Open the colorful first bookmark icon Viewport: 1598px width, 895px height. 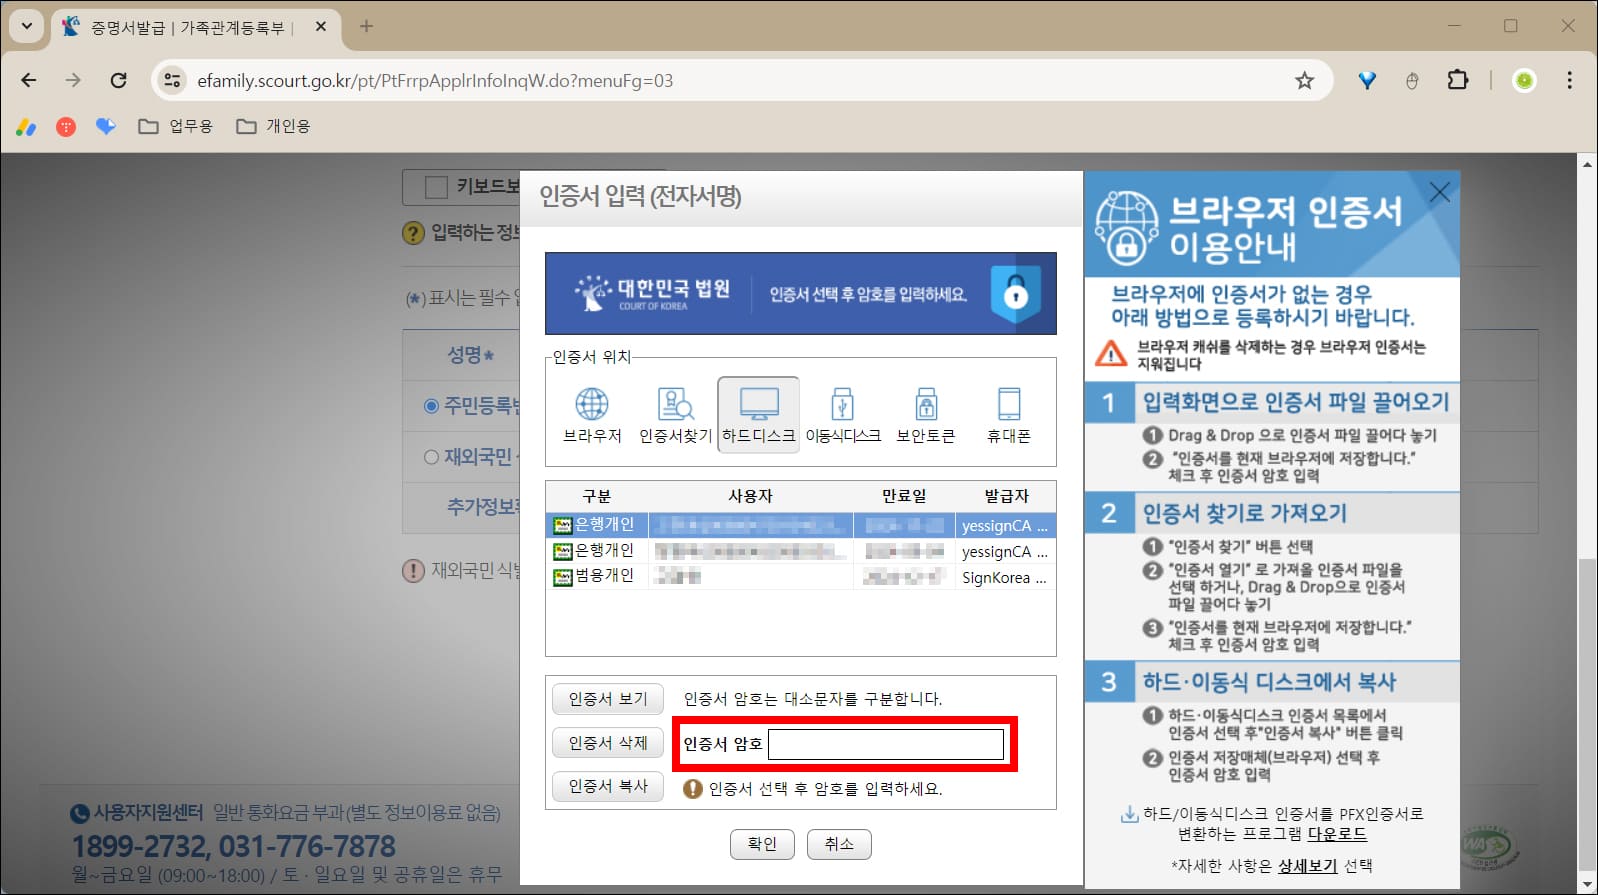coord(27,126)
